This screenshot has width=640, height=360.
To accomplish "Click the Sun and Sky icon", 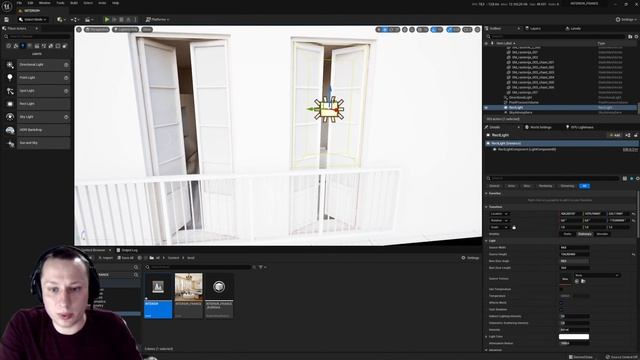I will 10,143.
